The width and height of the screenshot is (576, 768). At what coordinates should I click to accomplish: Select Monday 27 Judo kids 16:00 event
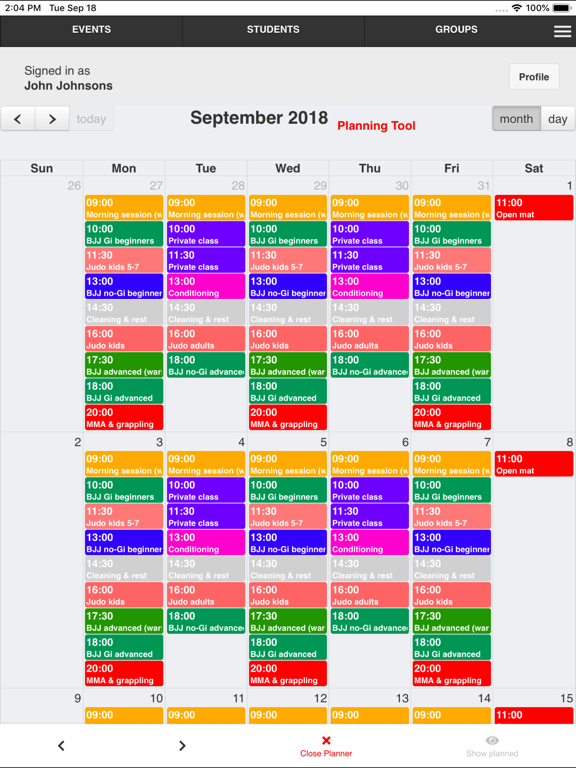click(x=124, y=339)
